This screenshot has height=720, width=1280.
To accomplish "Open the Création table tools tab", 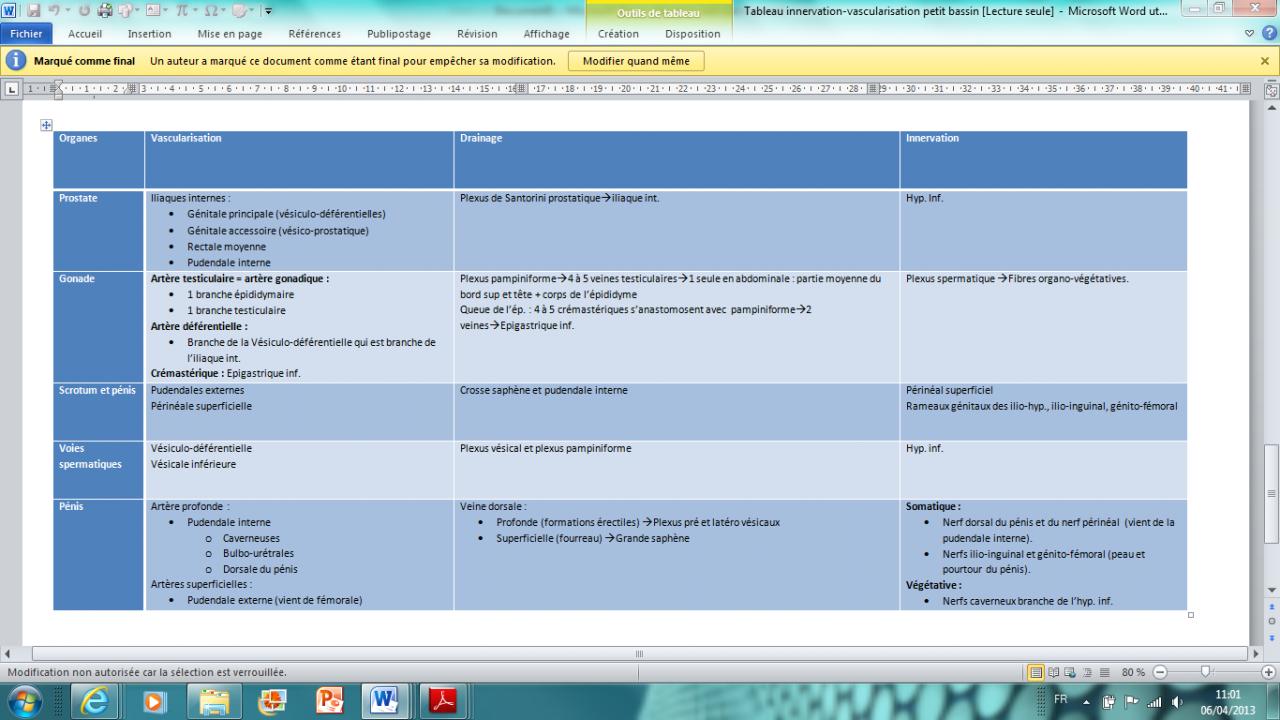I will click(618, 34).
